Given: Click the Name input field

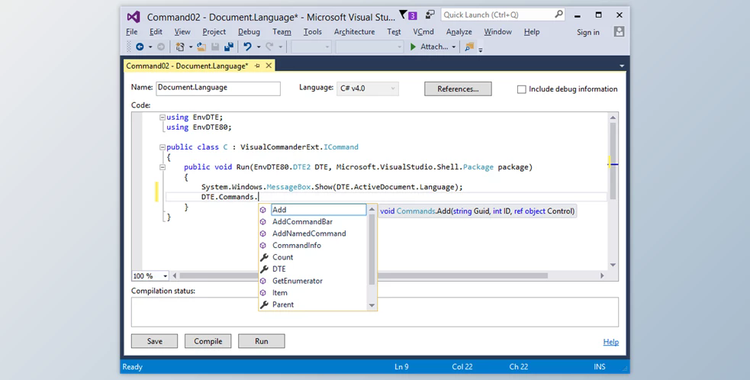Looking at the screenshot, I should (218, 88).
